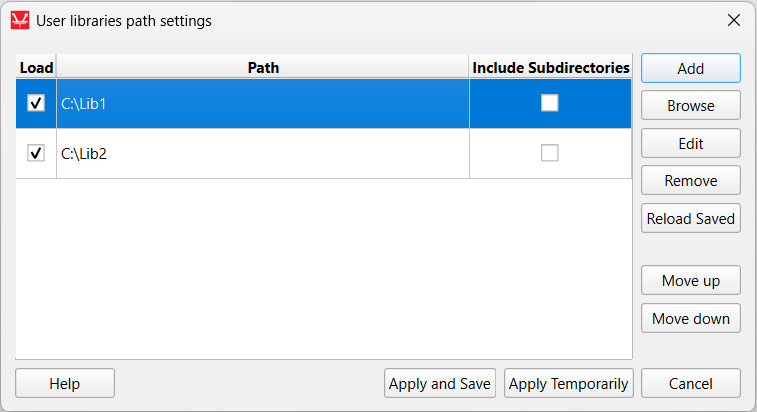The width and height of the screenshot is (757, 412).
Task: Click Apply Temporarily
Action: (568, 383)
